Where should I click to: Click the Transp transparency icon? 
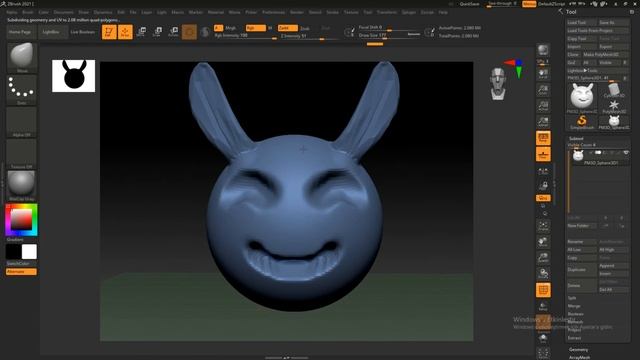[543, 306]
